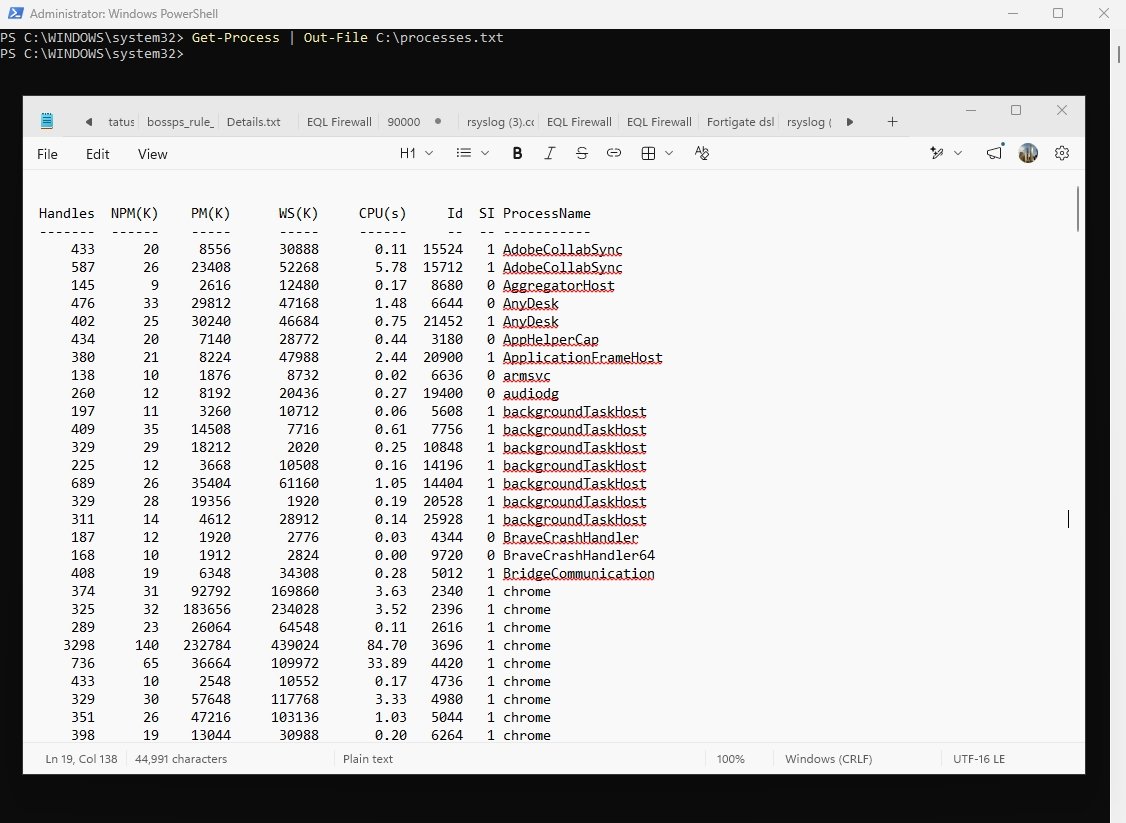Image resolution: width=1126 pixels, height=823 pixels.
Task: Switch to the Details.txt tab
Action: (253, 122)
